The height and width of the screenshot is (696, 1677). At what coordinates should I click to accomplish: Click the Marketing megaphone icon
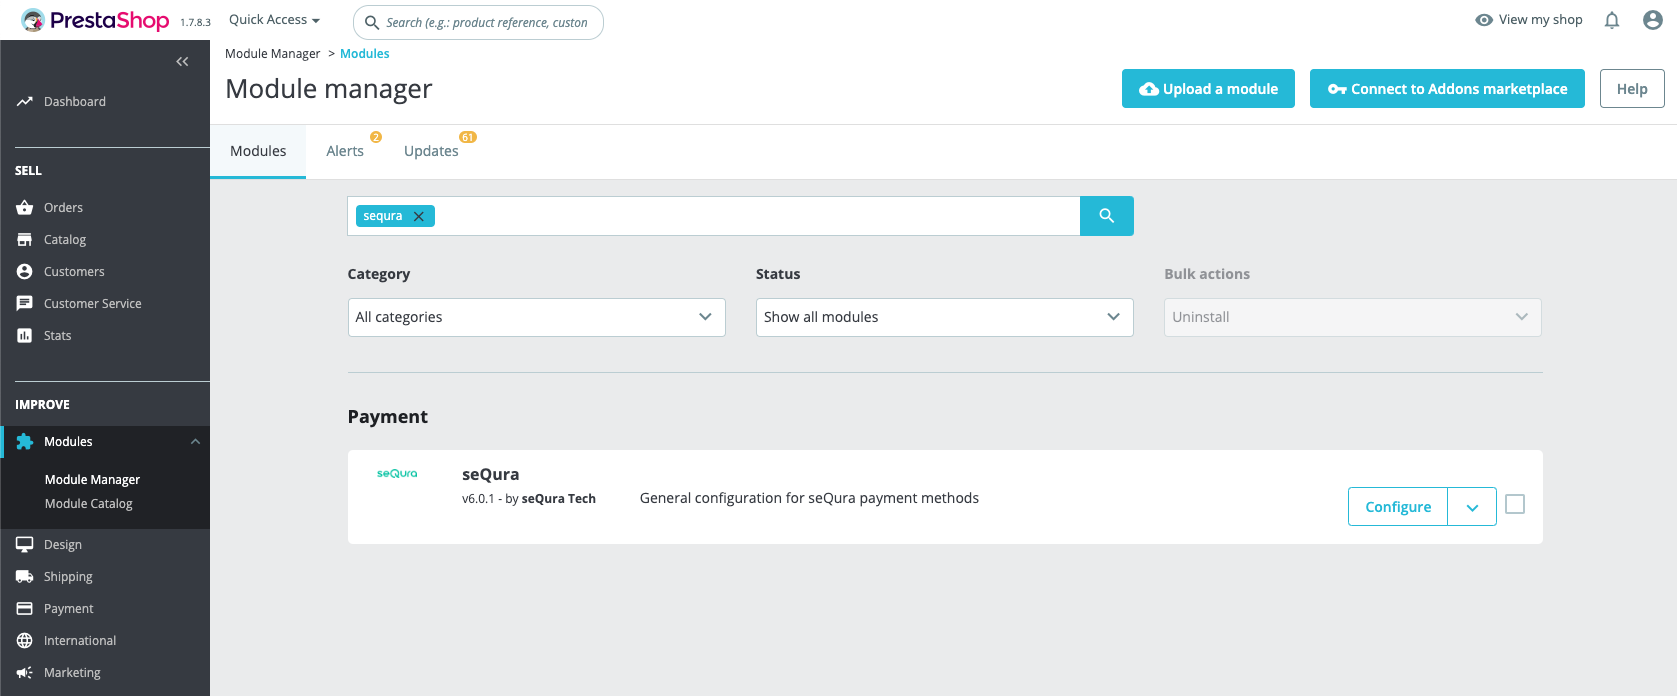(x=25, y=673)
